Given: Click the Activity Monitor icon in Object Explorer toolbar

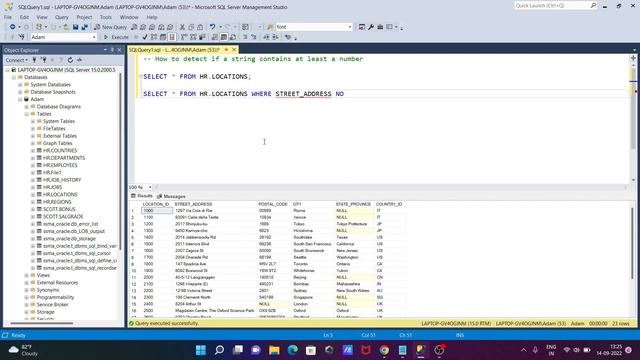Looking at the screenshot, I should [79, 60].
